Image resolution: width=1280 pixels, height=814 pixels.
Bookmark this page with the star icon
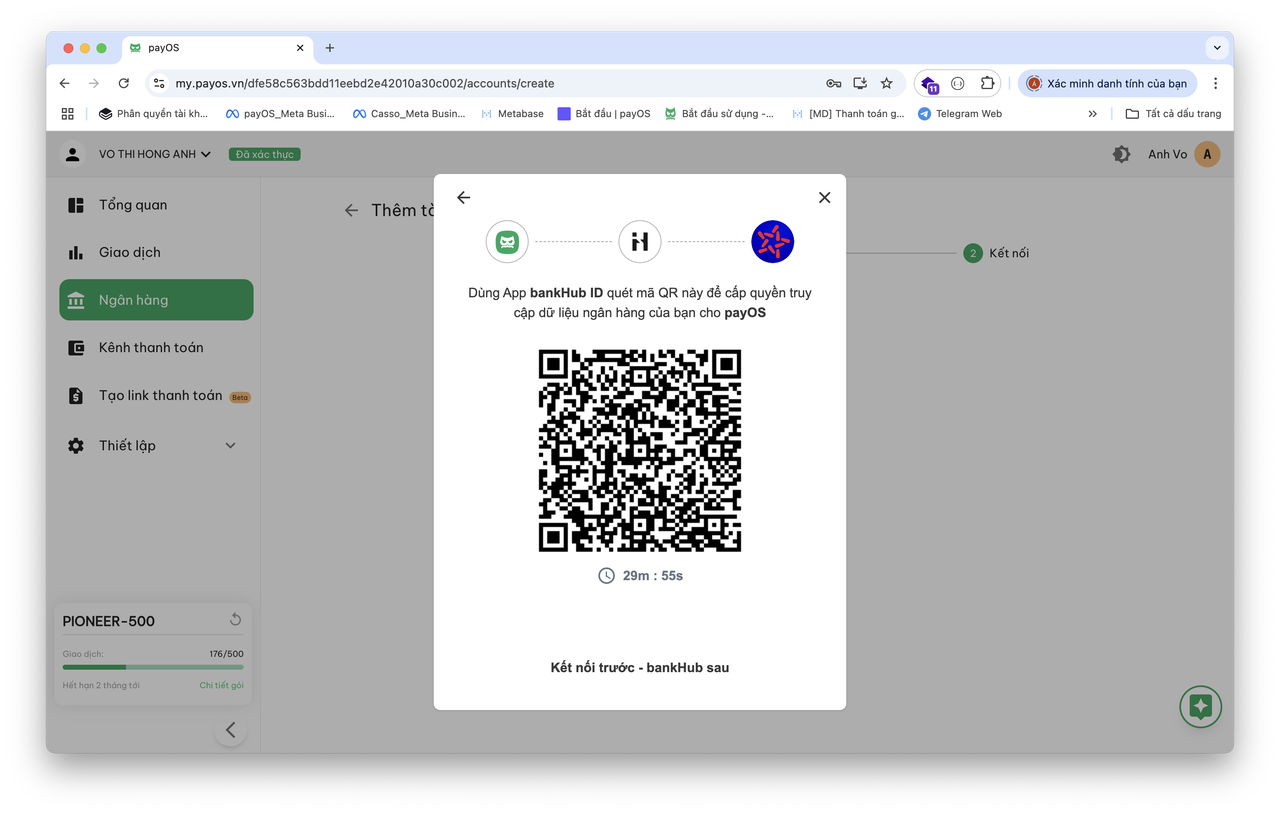point(886,83)
